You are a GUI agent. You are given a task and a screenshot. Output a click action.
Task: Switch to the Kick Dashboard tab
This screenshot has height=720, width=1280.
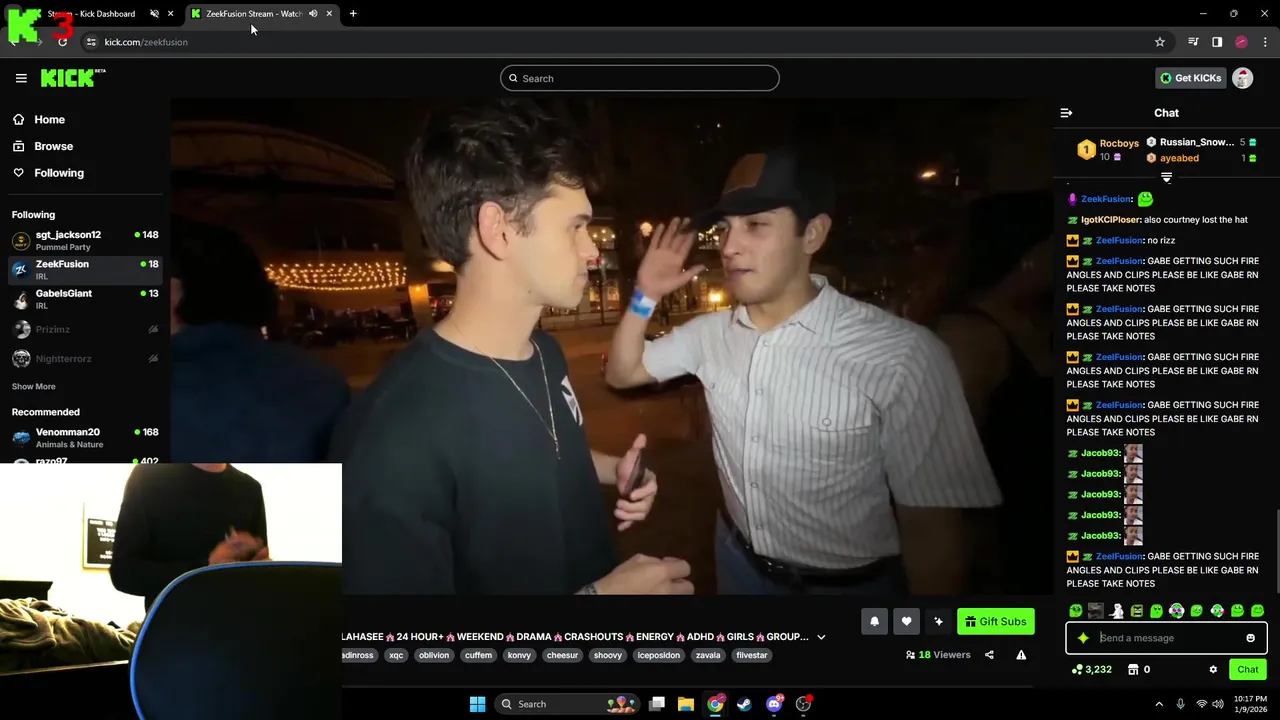click(x=91, y=14)
